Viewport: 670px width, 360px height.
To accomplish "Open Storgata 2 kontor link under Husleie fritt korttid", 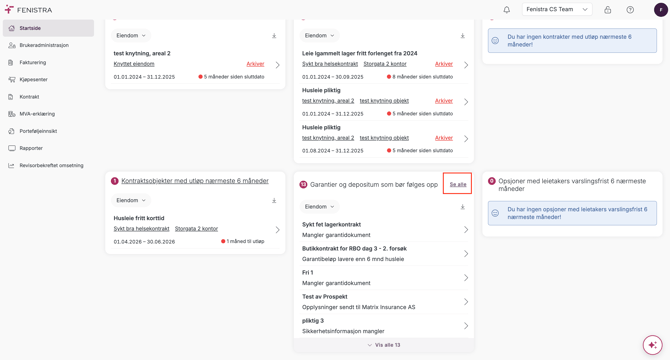I will (197, 229).
